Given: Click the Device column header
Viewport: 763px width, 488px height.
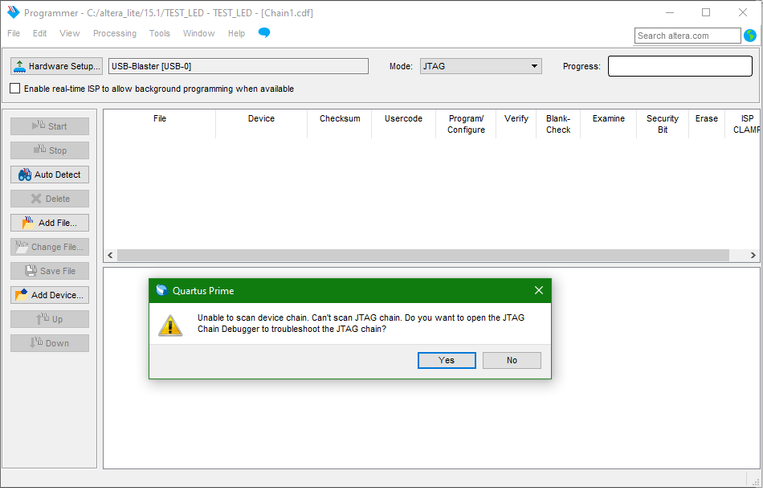Looking at the screenshot, I should (x=261, y=119).
